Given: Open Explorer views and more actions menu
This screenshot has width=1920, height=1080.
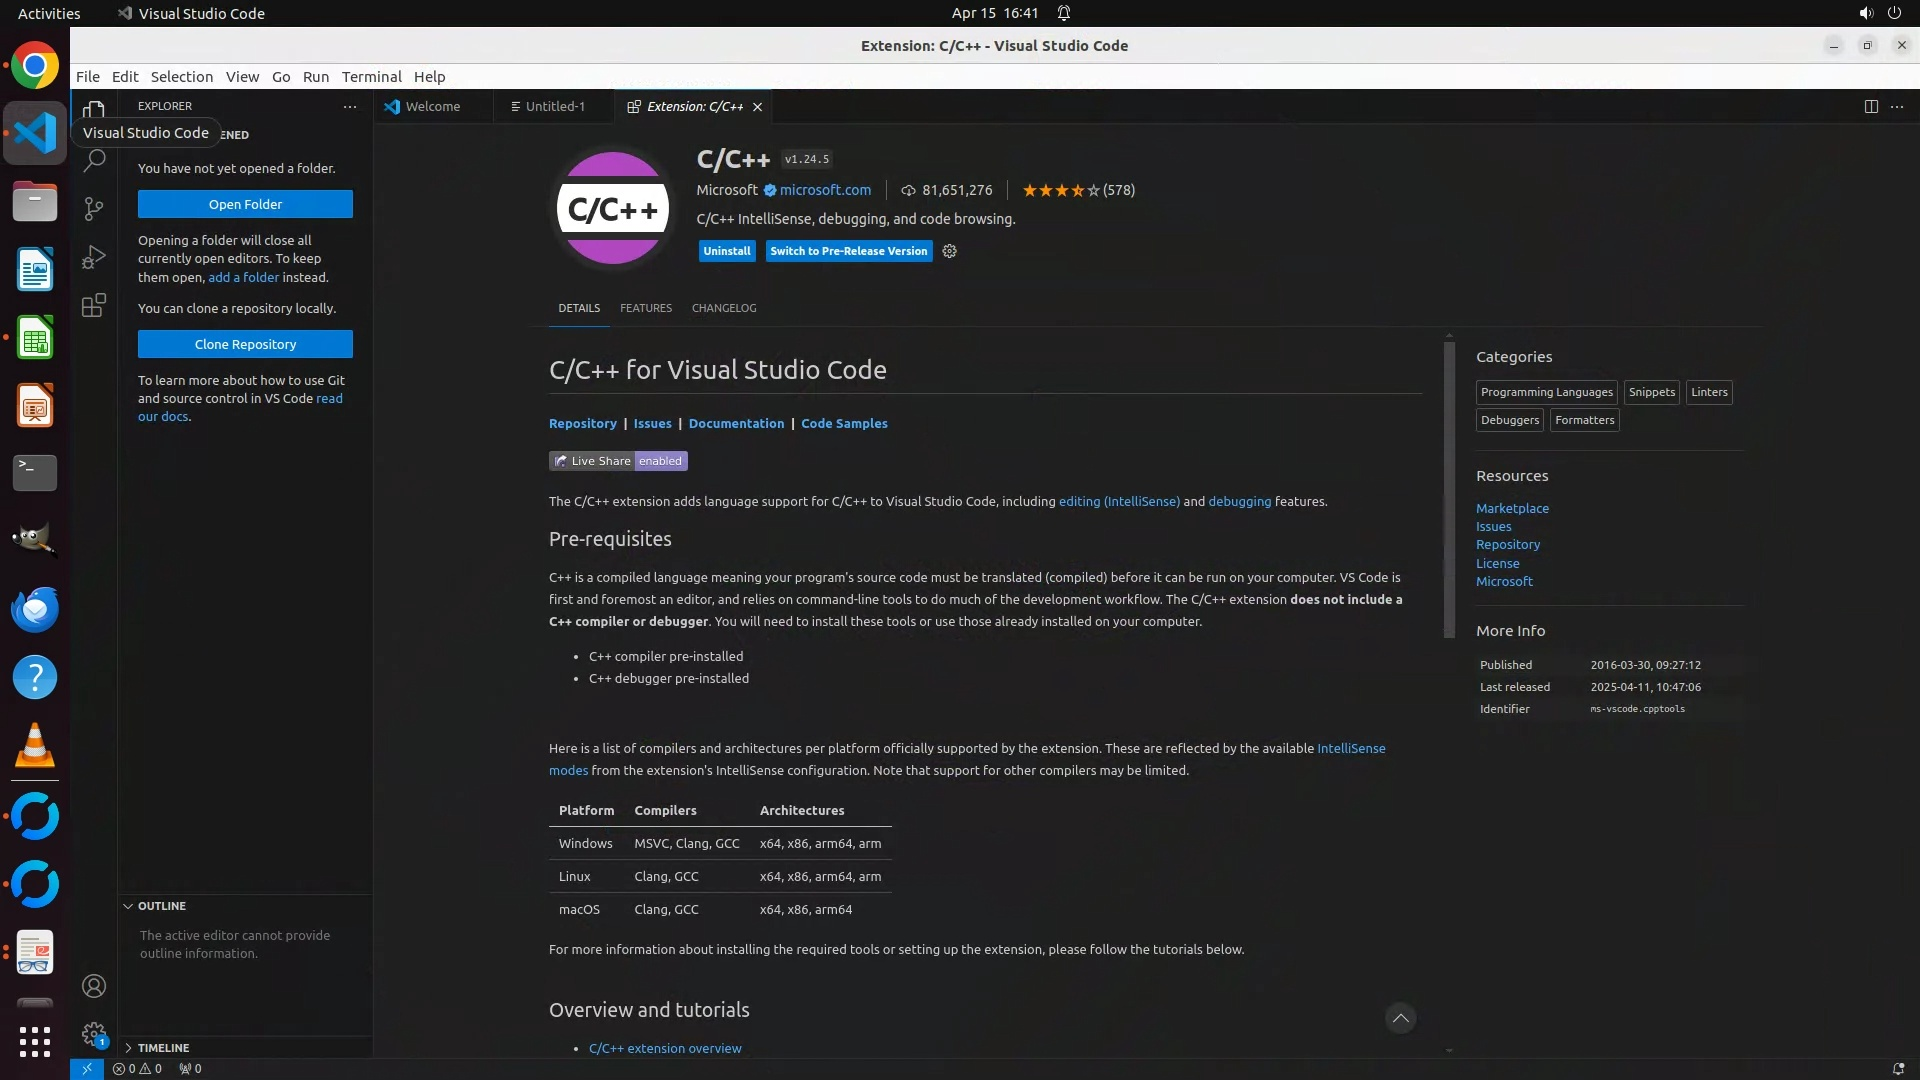Looking at the screenshot, I should [349, 106].
